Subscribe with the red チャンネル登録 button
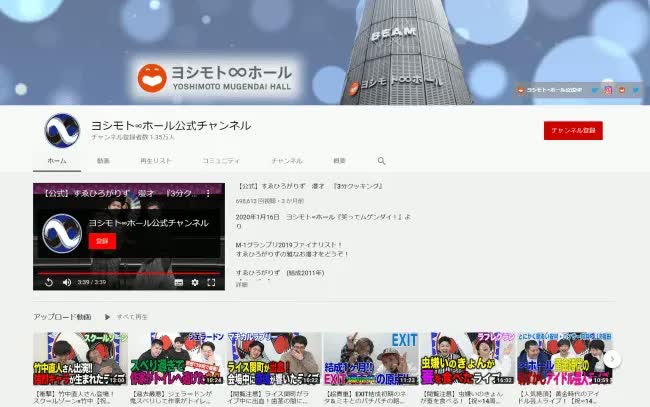 [573, 130]
